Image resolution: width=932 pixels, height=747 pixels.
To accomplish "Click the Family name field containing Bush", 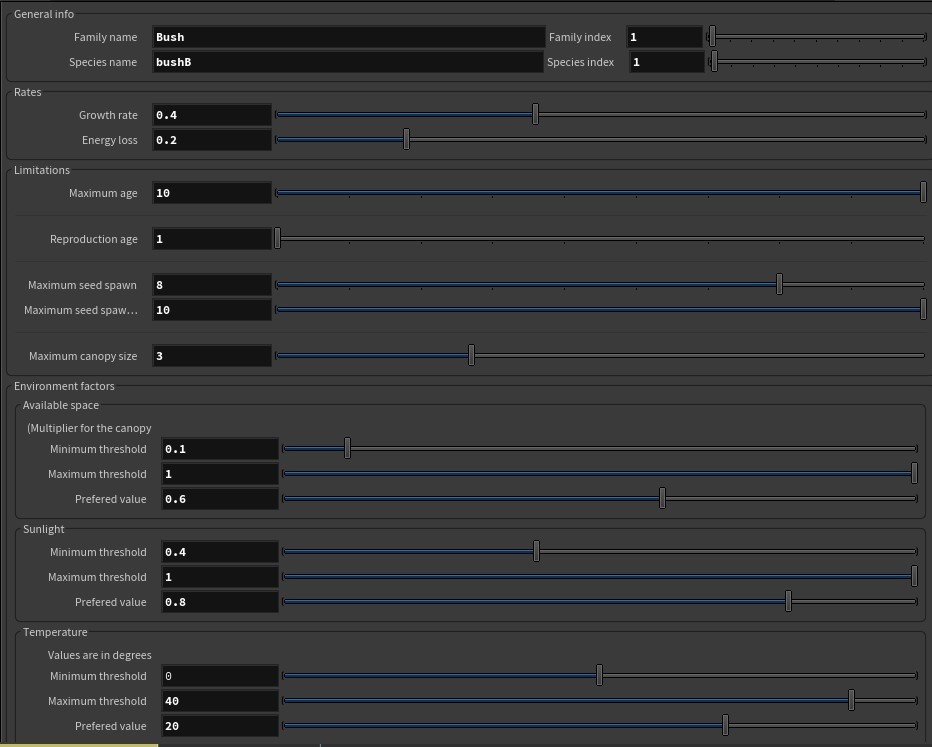I will pyautogui.click(x=348, y=37).
